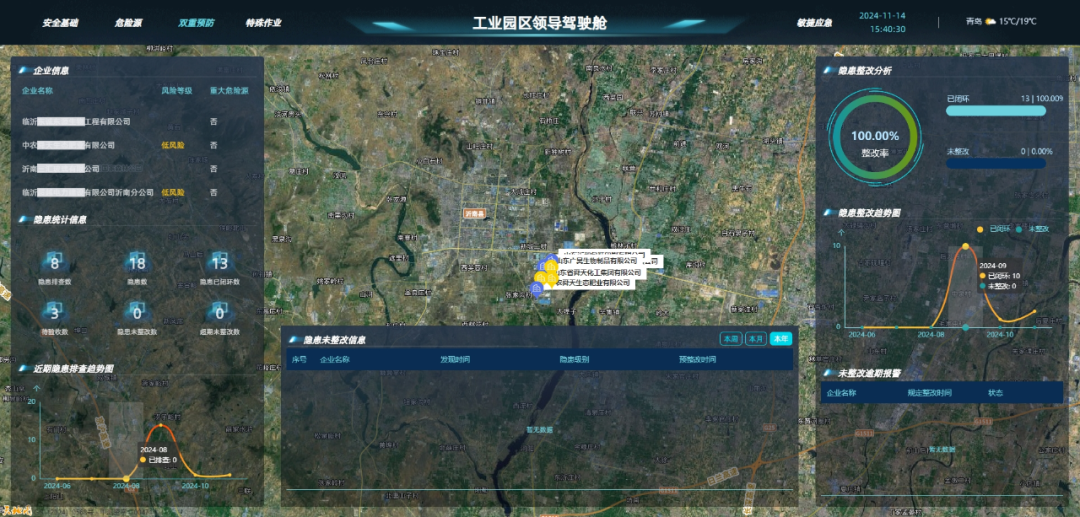Click the 物验收数 icon showing 3
Image resolution: width=1080 pixels, height=517 pixels.
(55, 312)
